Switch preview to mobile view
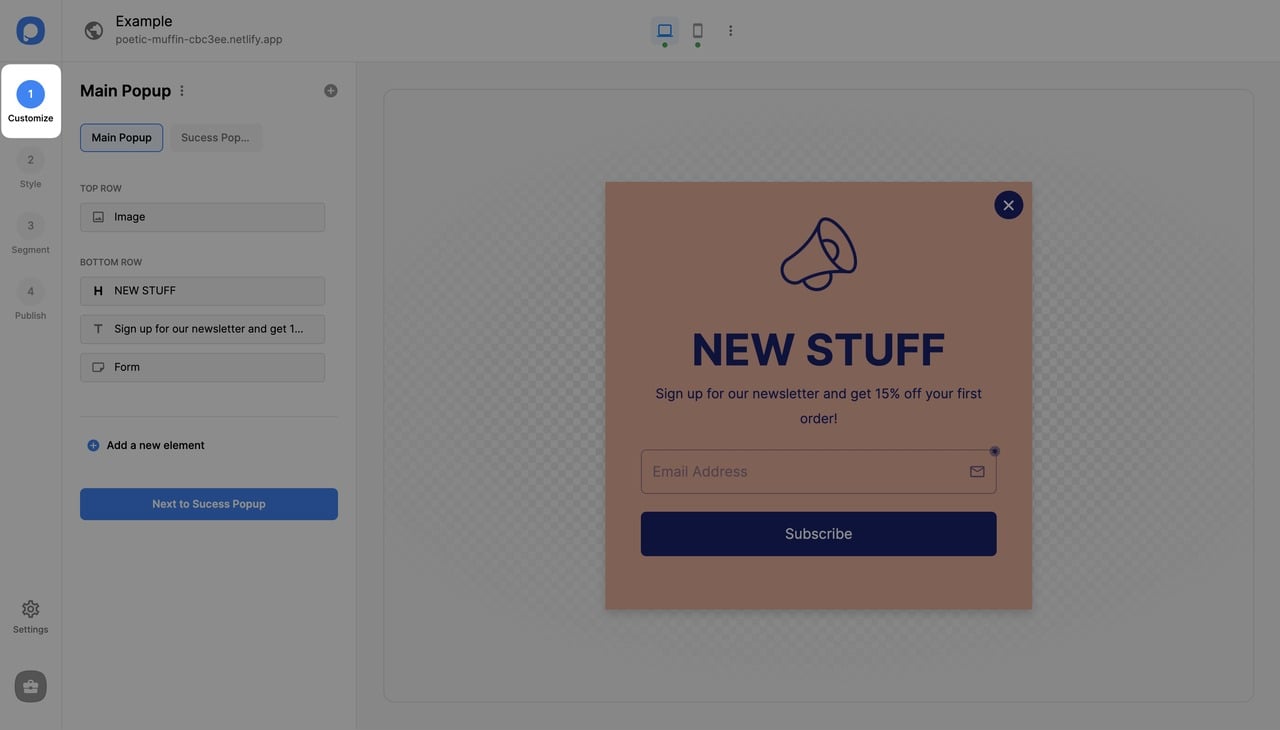 point(697,30)
